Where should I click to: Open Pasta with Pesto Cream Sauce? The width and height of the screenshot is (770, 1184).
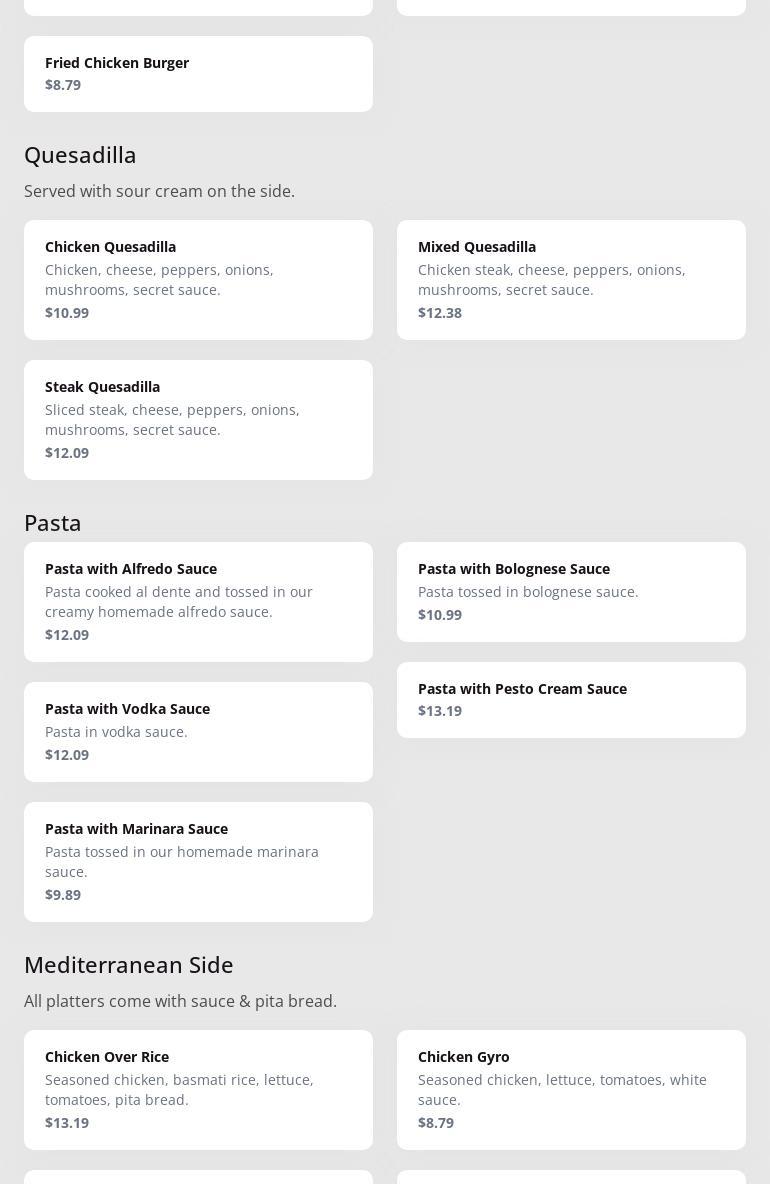pos(571,700)
